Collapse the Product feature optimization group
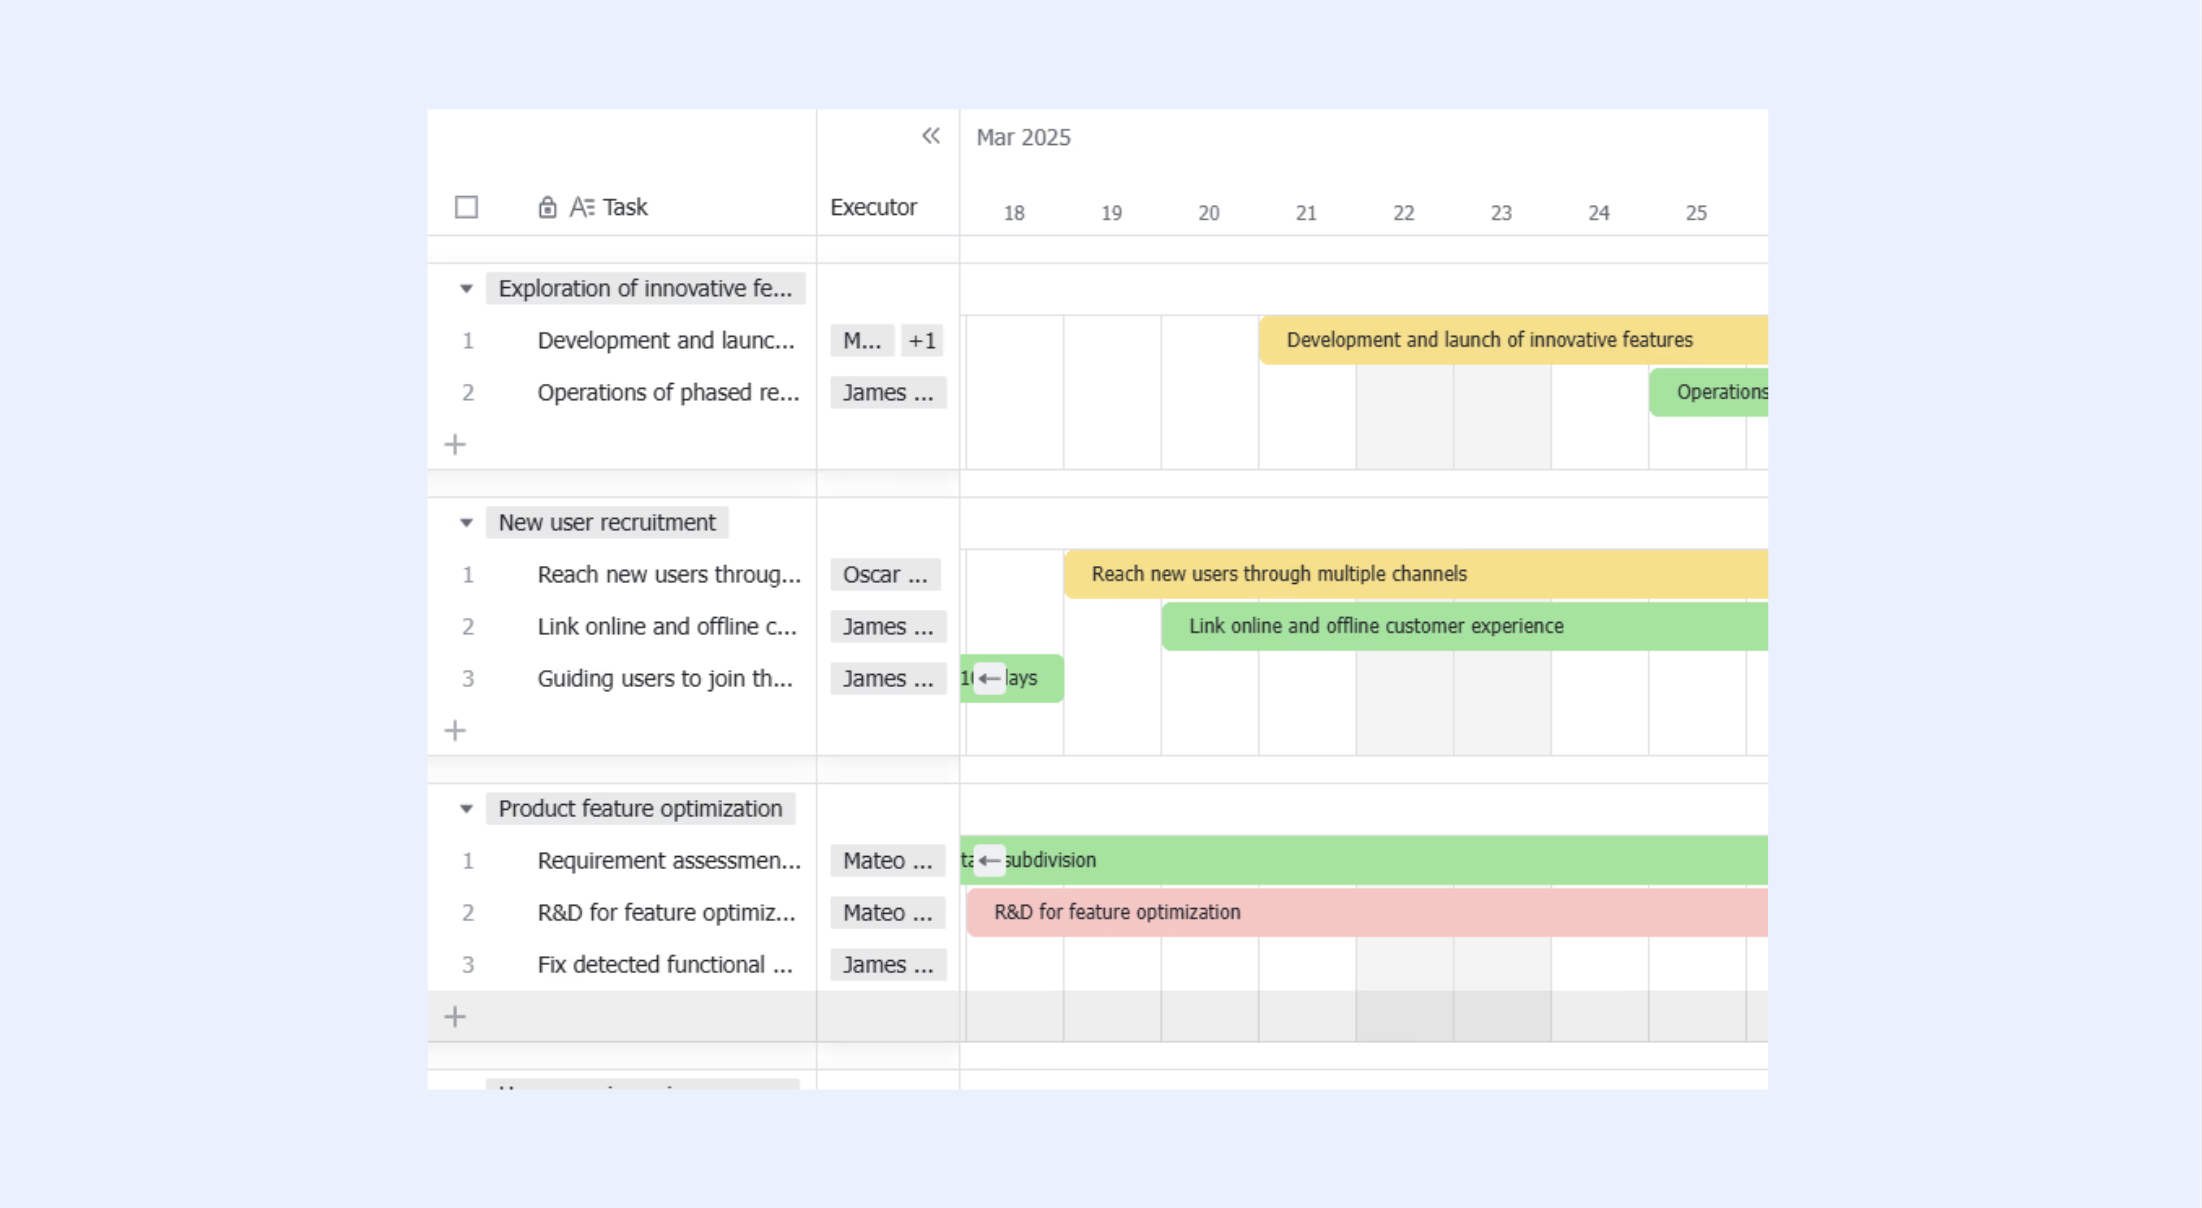Screen dimensions: 2202x1208 466,808
